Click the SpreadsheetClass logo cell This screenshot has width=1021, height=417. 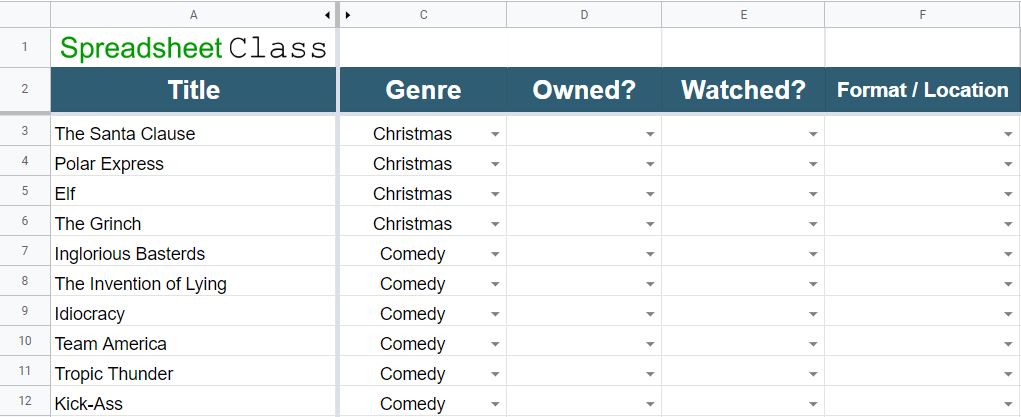click(193, 48)
